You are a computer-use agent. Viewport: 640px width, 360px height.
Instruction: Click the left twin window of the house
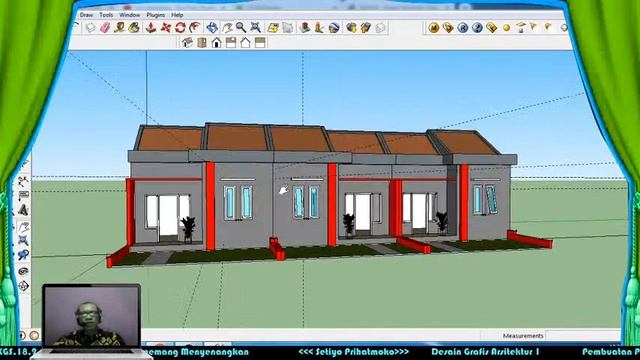(x=238, y=202)
